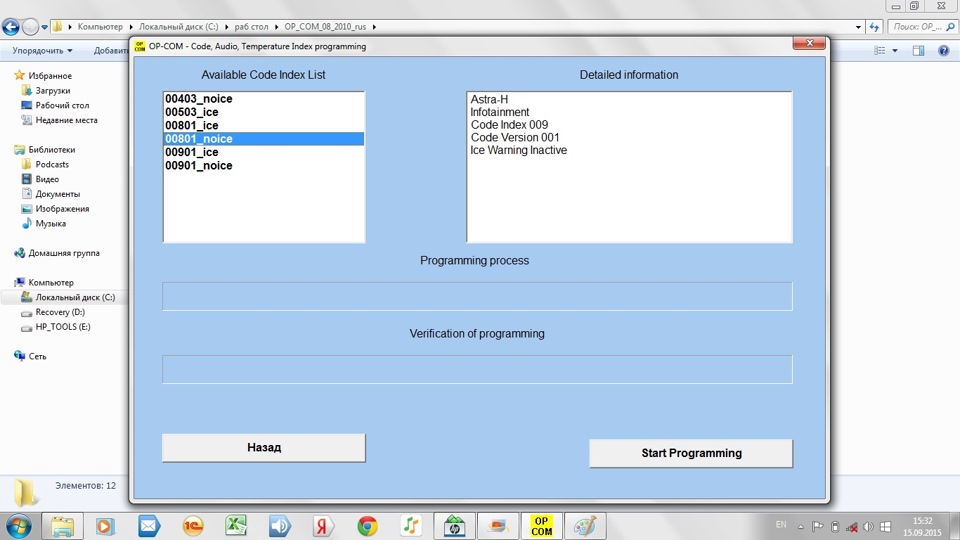
Task: Open Домашняя группа in navigation pane
Action: tap(64, 253)
